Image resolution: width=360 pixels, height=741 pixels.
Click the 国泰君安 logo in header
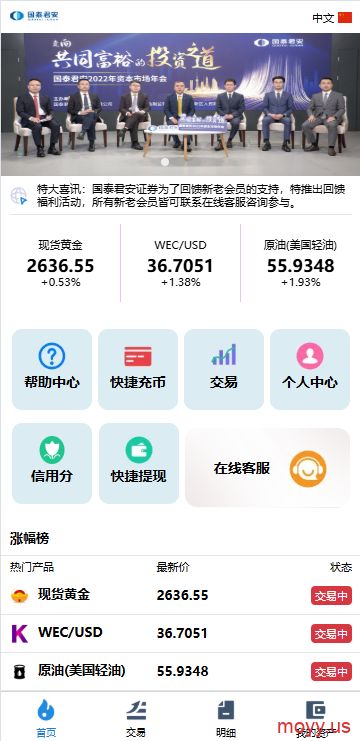[34, 16]
